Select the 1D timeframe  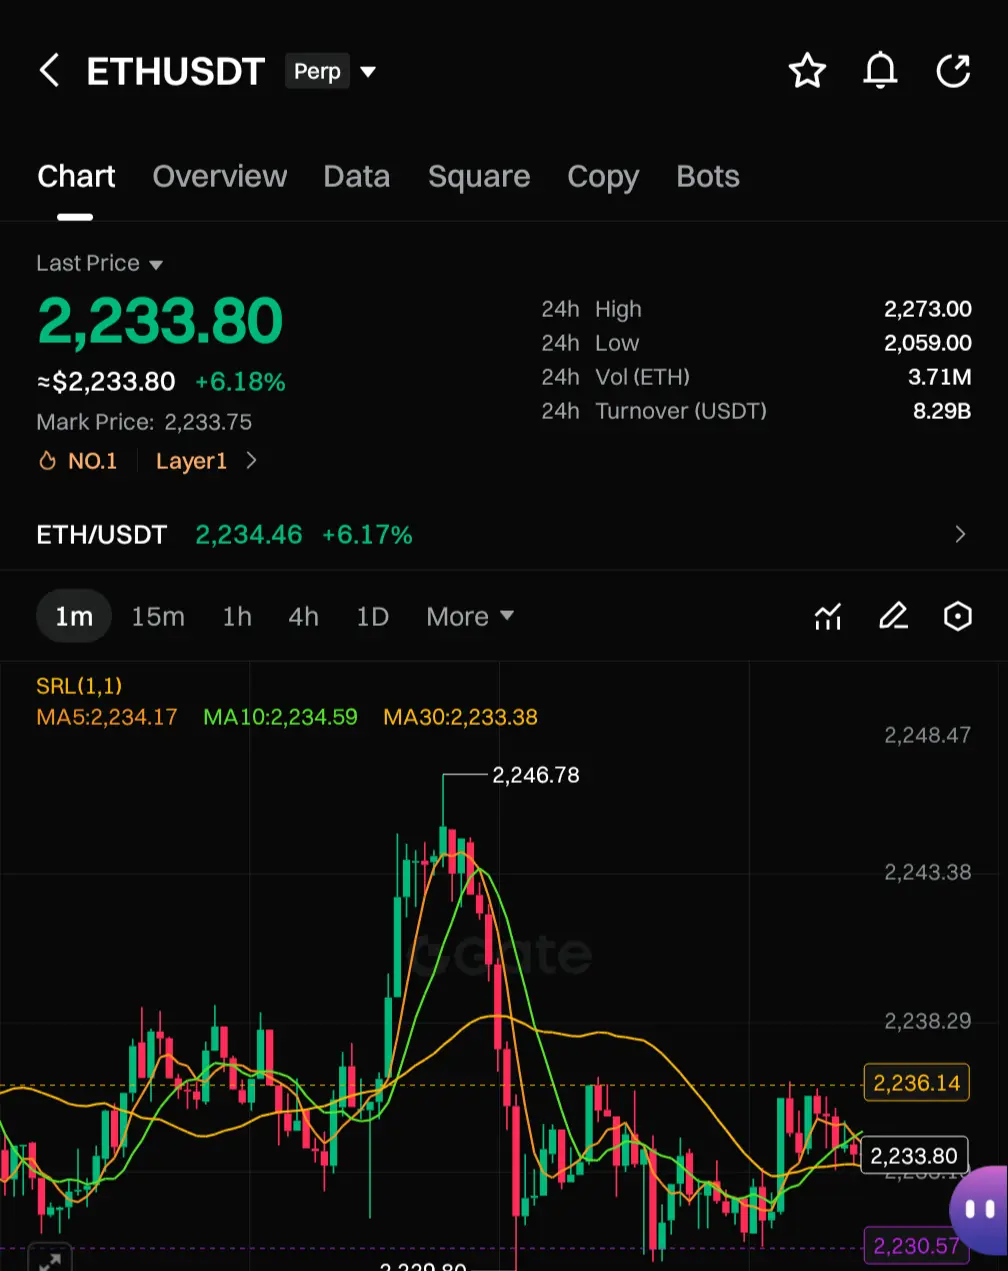pos(373,617)
